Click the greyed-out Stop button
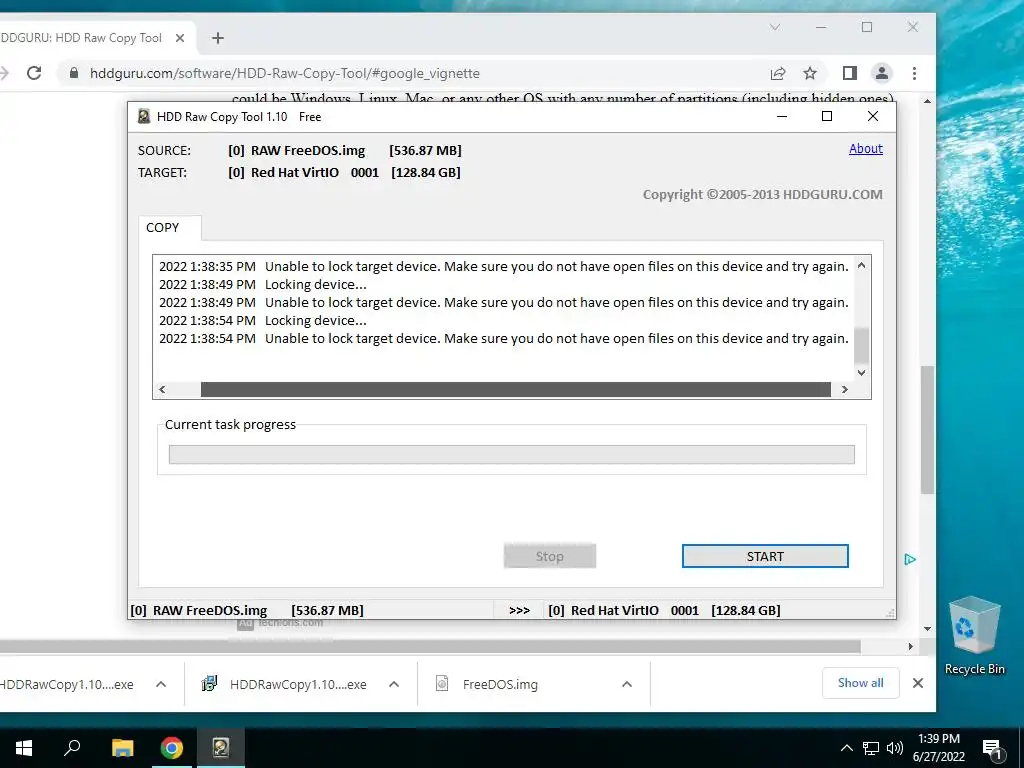Screen dimensions: 1024x768 coord(549,556)
